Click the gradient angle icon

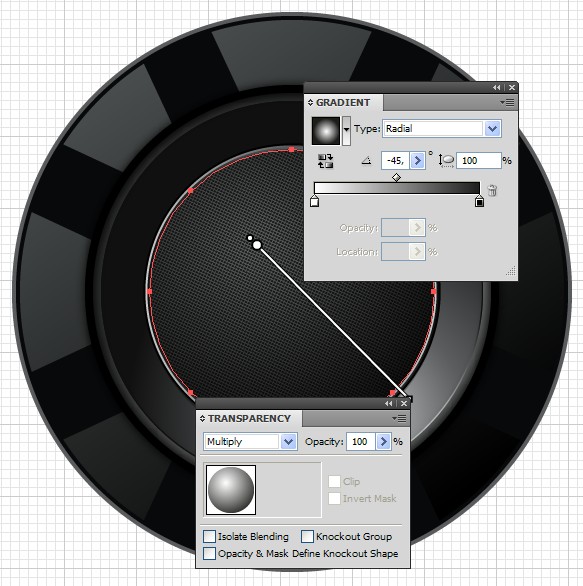pyautogui.click(x=366, y=161)
